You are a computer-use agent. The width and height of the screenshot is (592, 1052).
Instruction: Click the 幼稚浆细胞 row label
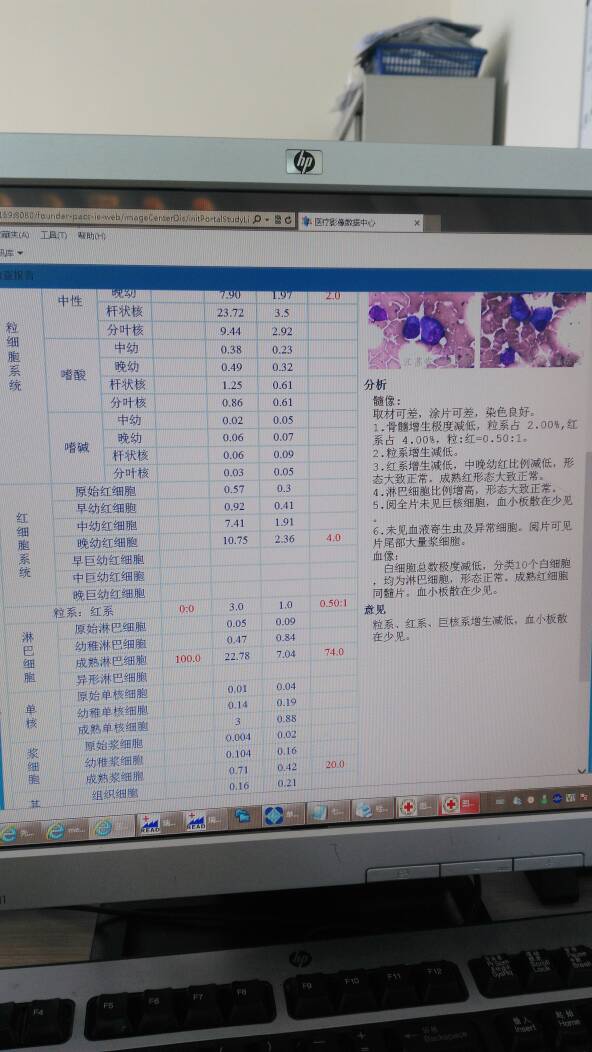[x=113, y=761]
